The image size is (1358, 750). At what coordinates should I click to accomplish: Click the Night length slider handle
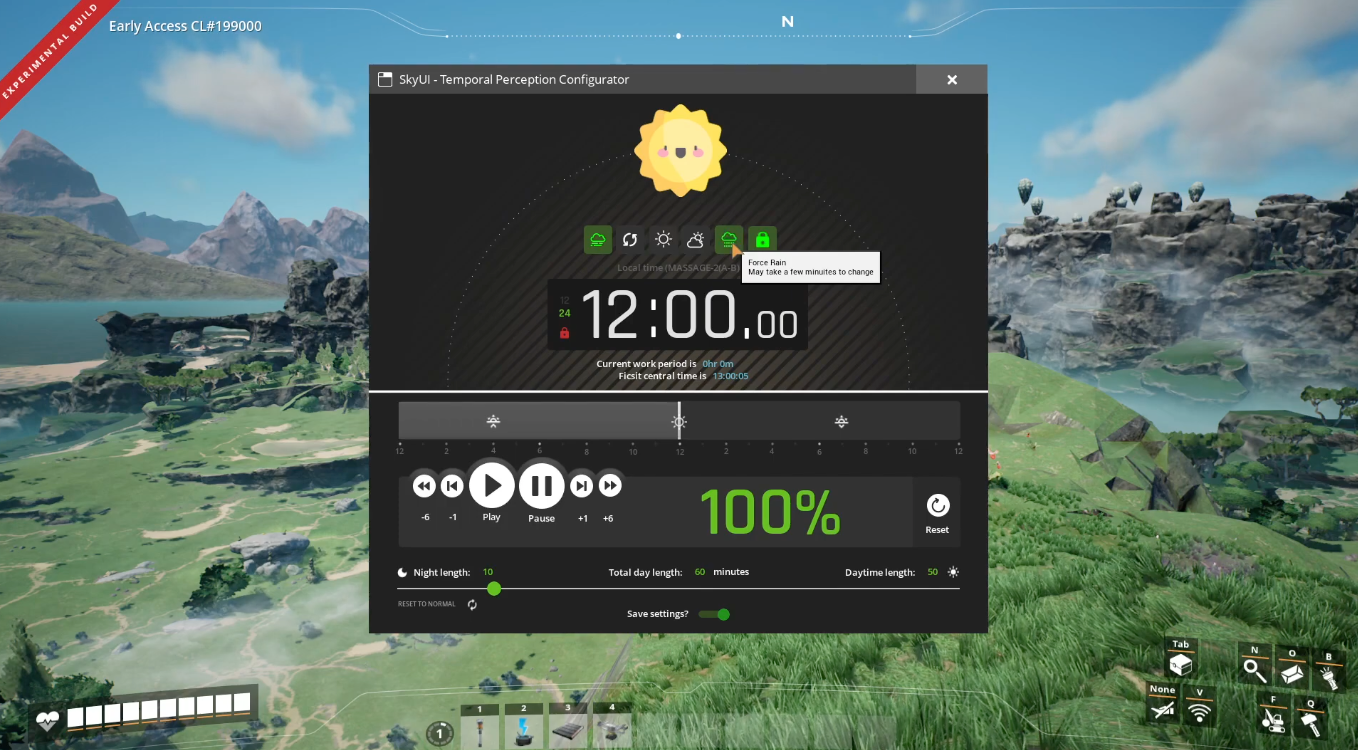tap(493, 589)
